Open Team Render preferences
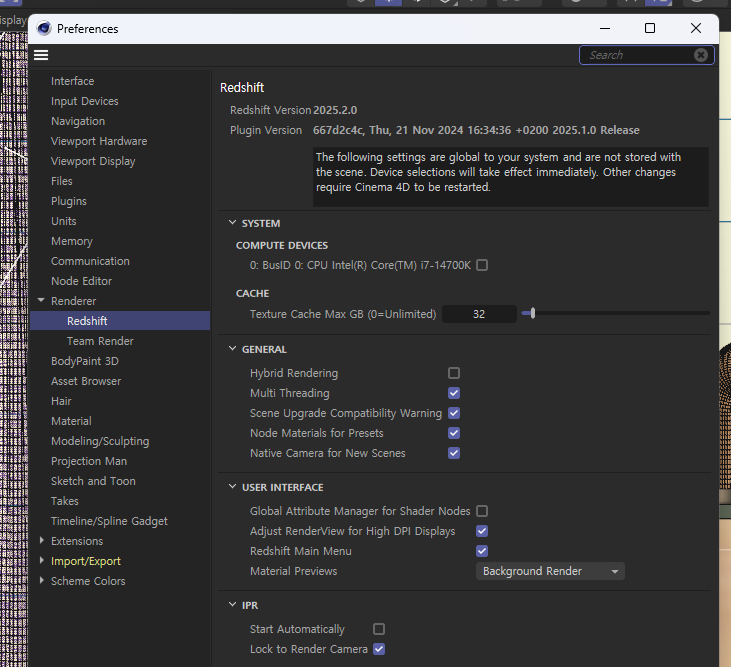 [100, 341]
